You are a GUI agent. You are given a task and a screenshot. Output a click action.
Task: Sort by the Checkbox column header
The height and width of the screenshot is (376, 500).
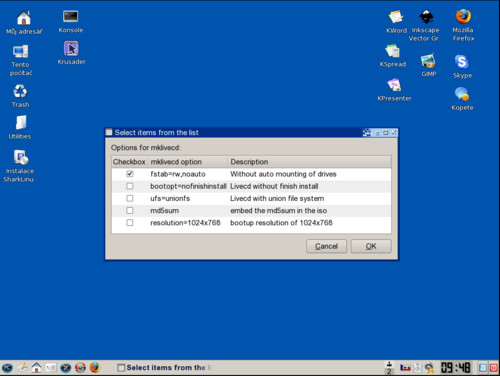[x=129, y=162]
